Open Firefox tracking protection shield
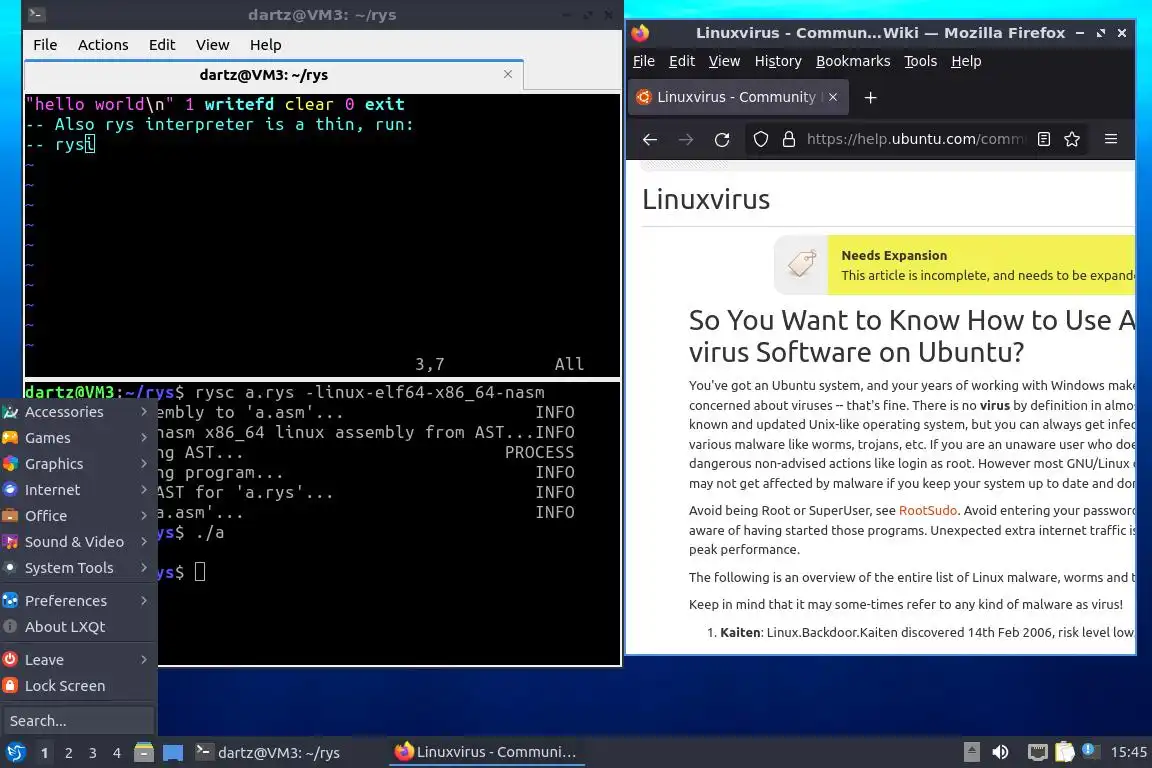 (x=761, y=140)
